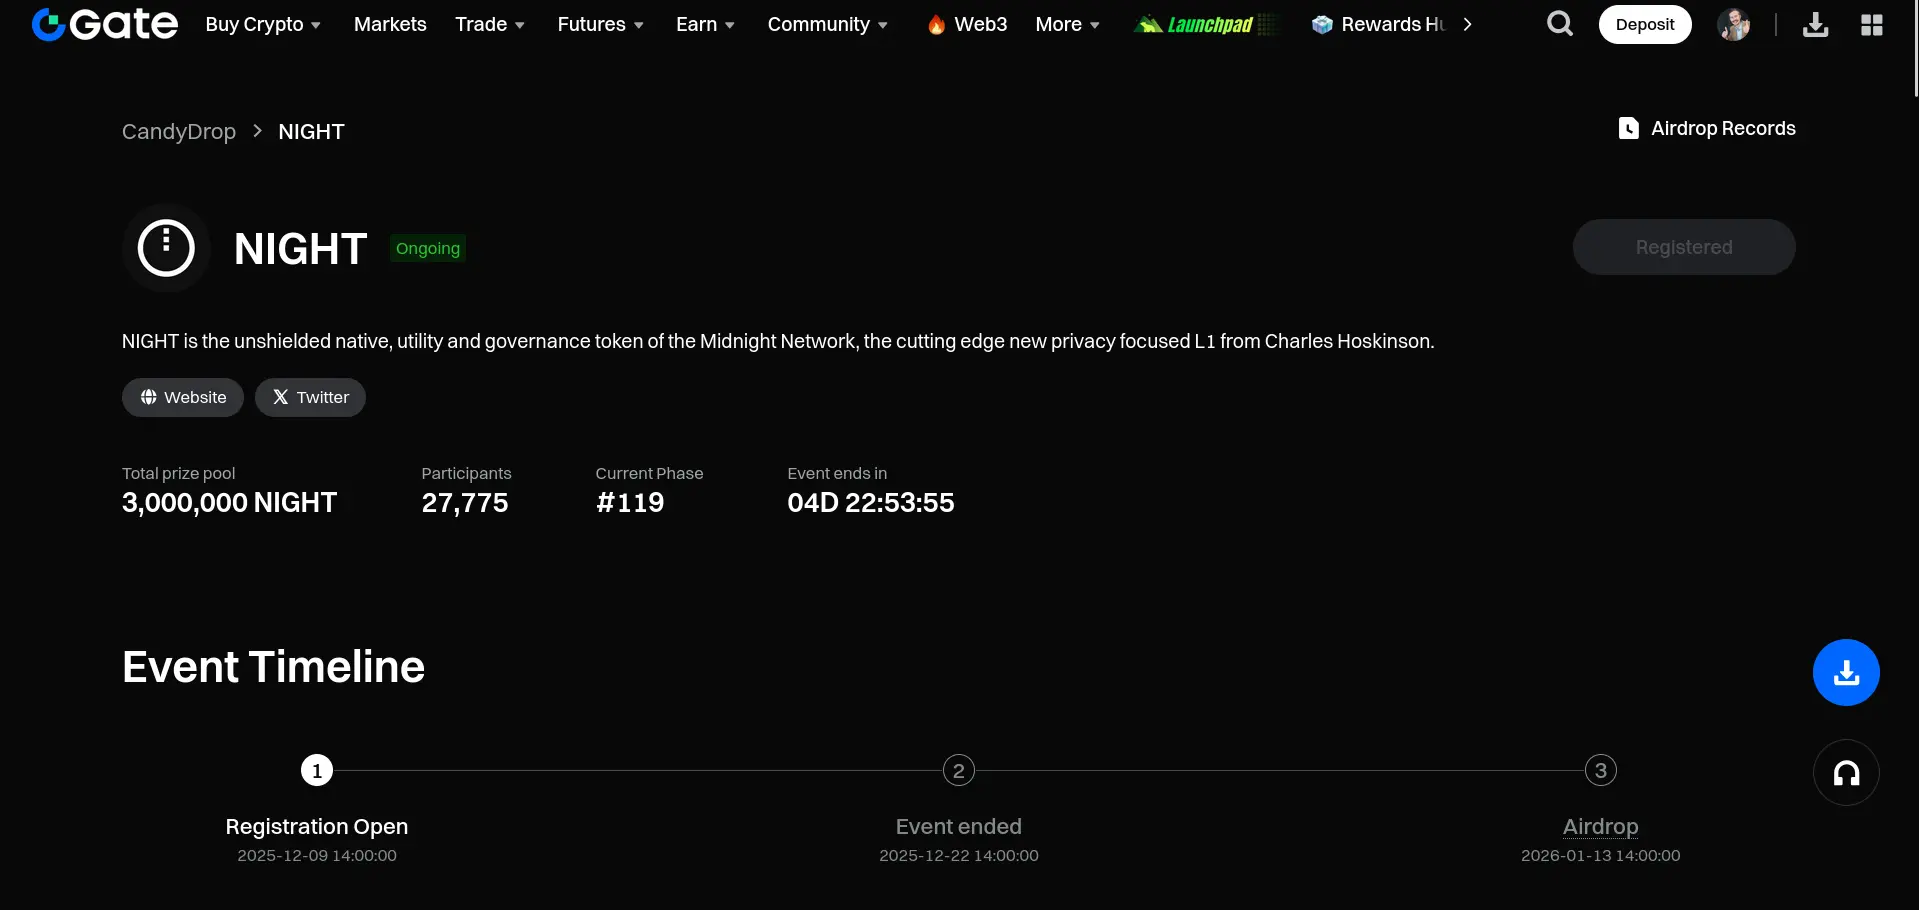Image resolution: width=1919 pixels, height=910 pixels.
Task: Click timeline step 2 Event ended marker
Action: pos(959,770)
